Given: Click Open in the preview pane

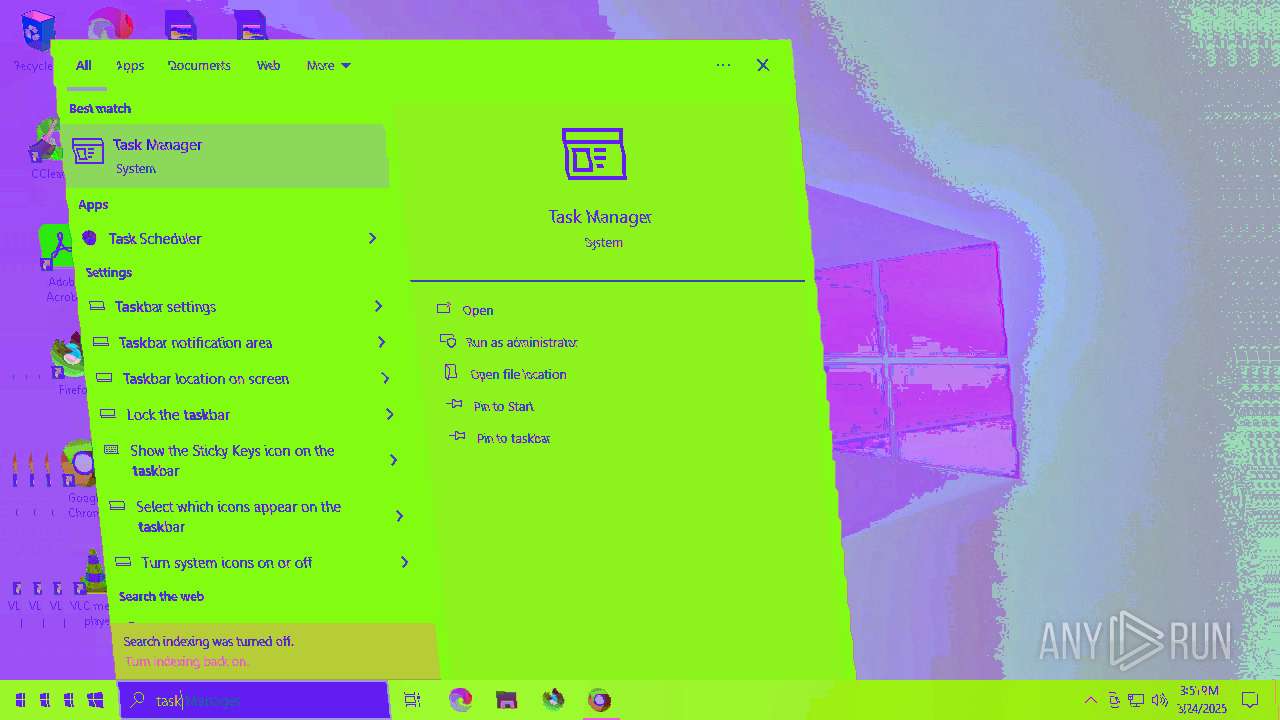Looking at the screenshot, I should (478, 310).
